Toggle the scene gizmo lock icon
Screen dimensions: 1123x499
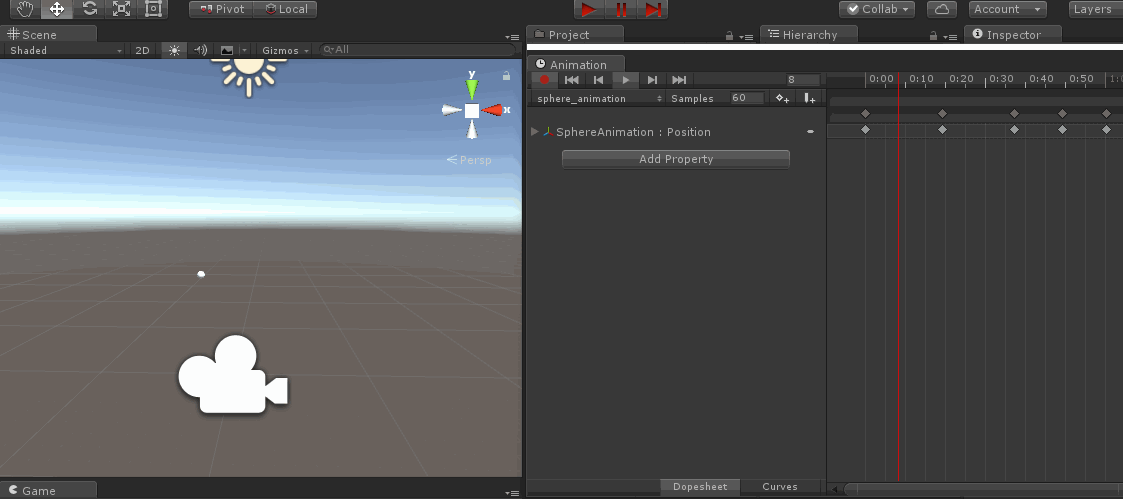click(x=506, y=75)
